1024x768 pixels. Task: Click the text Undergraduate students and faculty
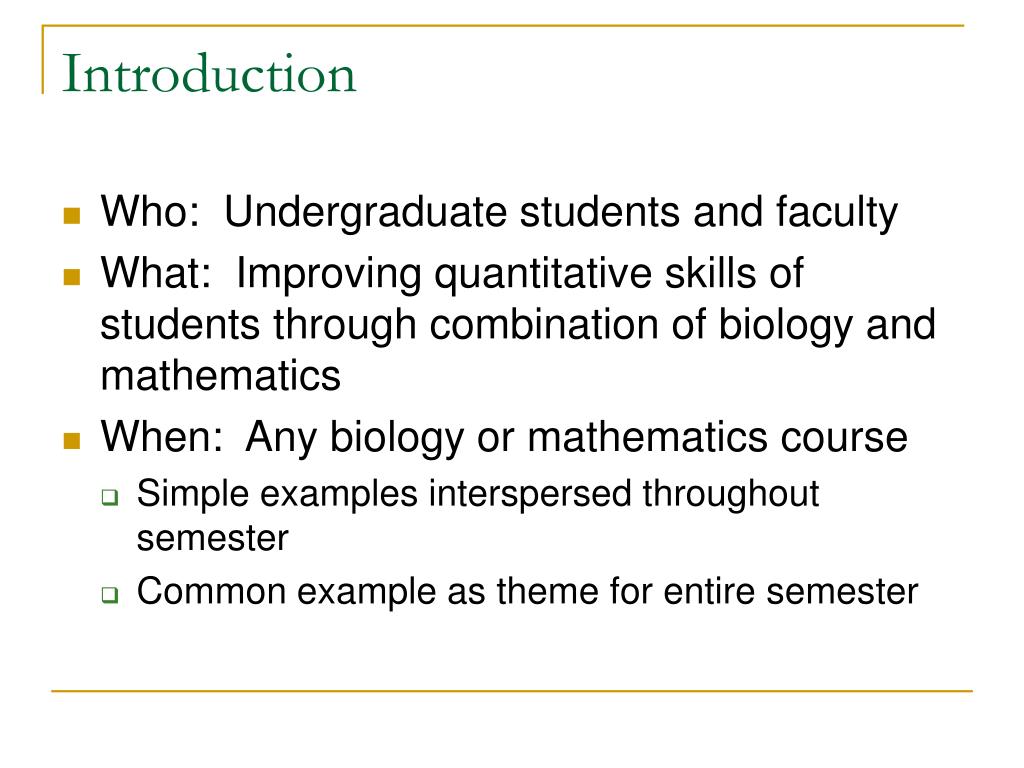pos(561,213)
